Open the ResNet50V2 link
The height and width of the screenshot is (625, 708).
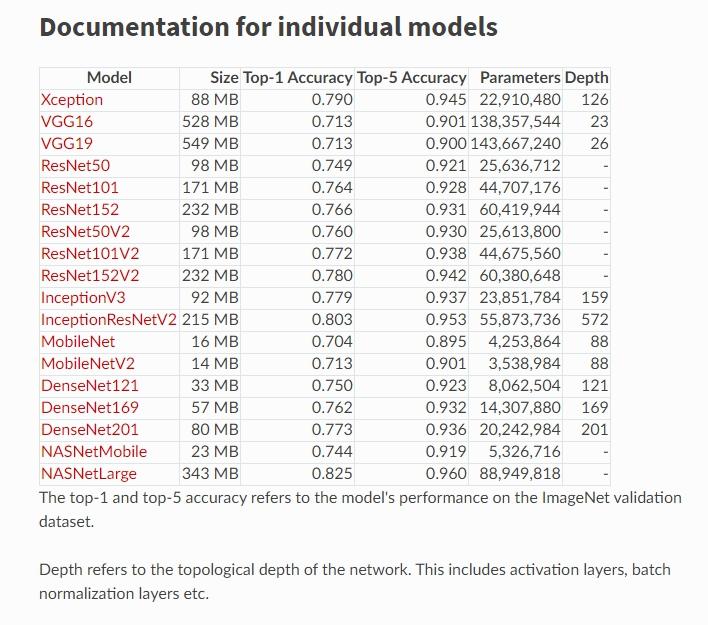coord(86,232)
